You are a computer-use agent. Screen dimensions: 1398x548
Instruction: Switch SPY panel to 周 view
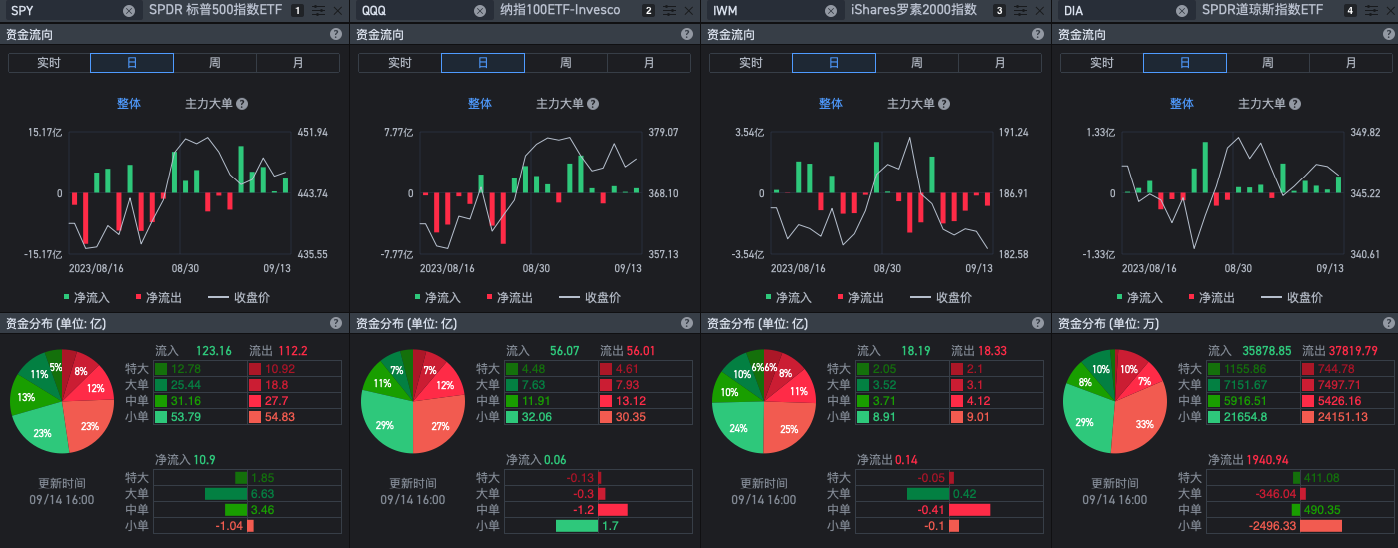pyautogui.click(x=215, y=63)
